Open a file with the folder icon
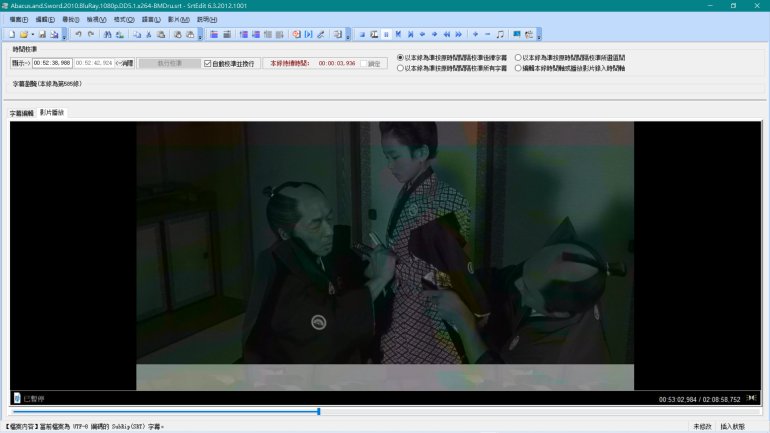This screenshot has height=433, width=770. point(24,34)
